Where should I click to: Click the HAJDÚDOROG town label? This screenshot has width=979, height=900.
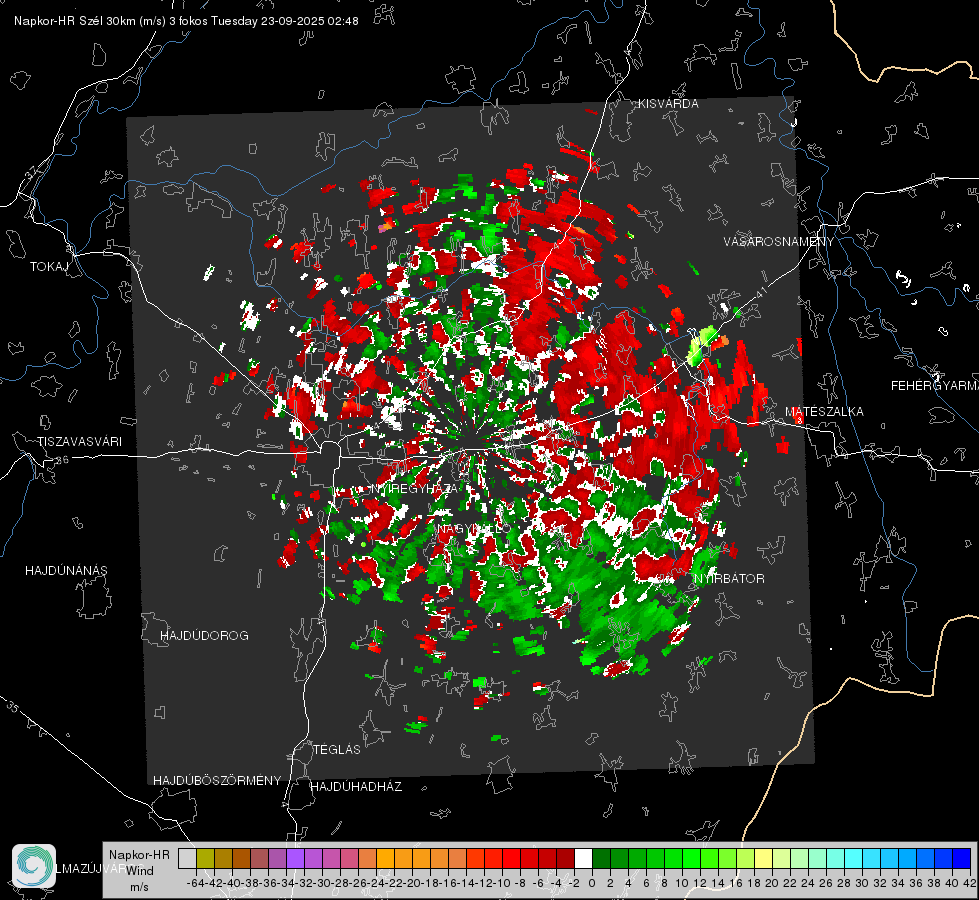click(204, 636)
